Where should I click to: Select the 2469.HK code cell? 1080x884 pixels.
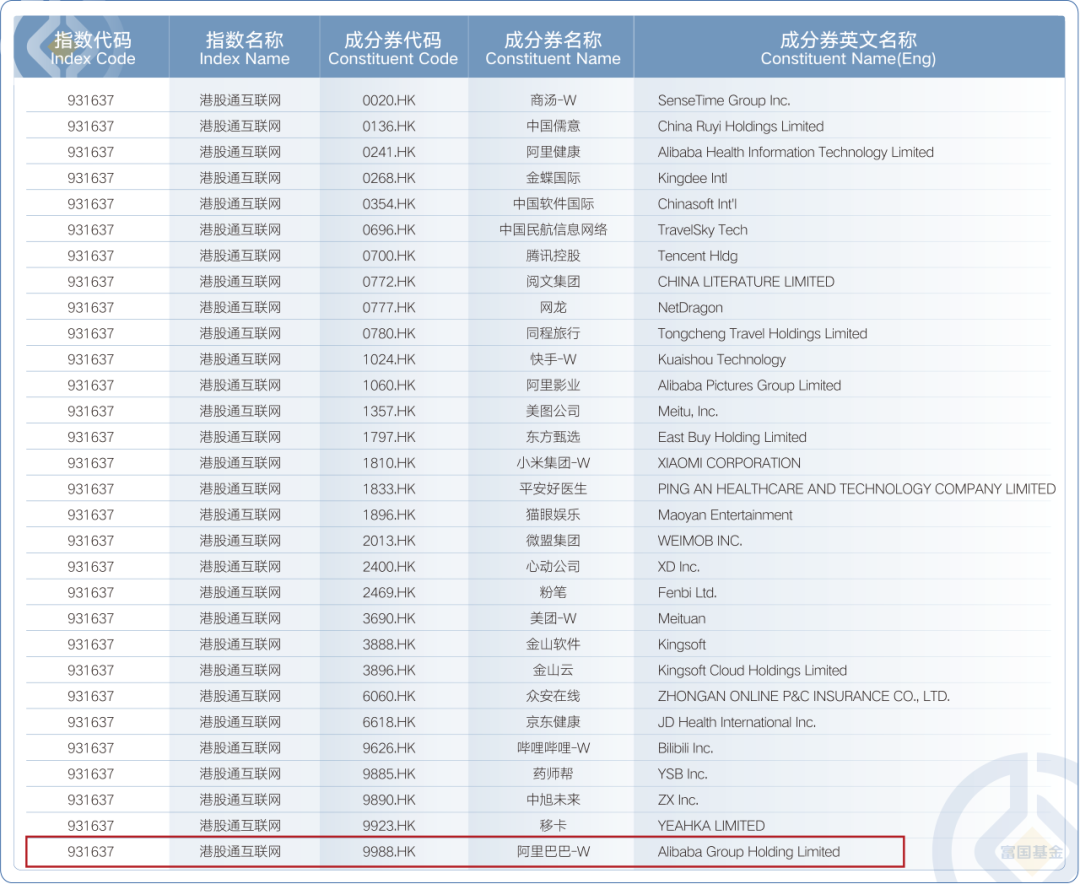(389, 593)
